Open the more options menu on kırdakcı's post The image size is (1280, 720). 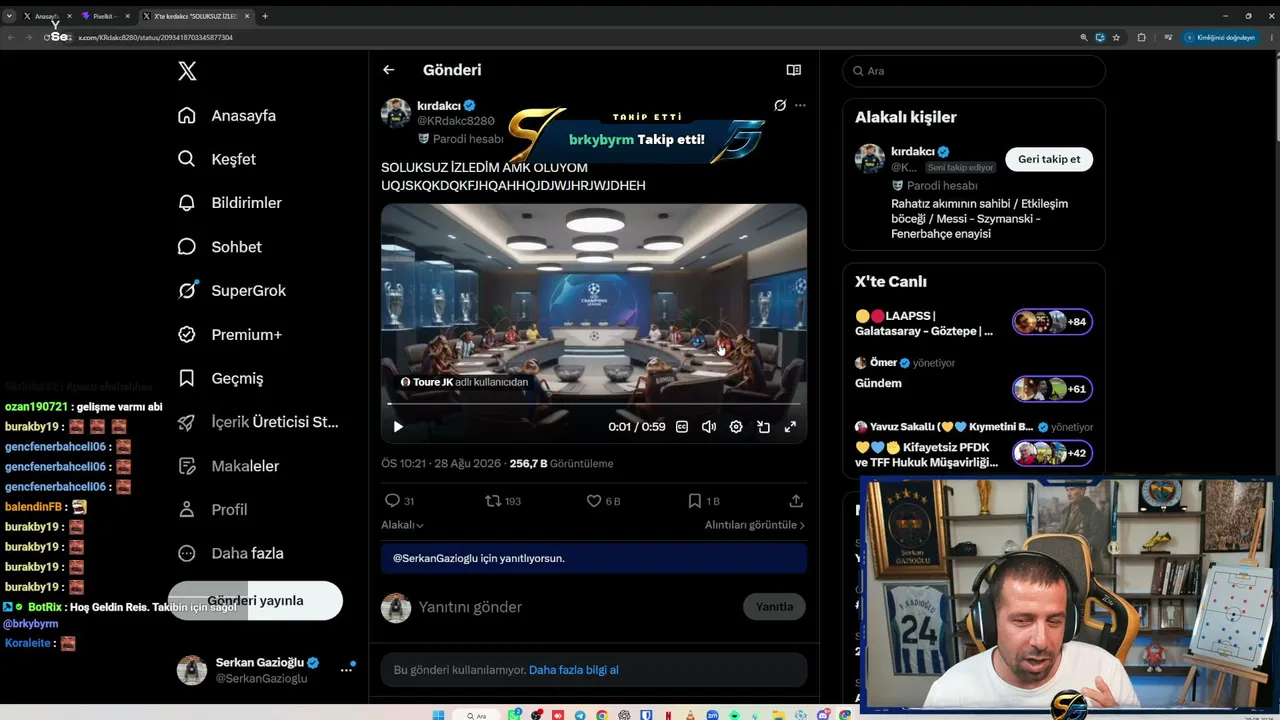click(x=800, y=105)
